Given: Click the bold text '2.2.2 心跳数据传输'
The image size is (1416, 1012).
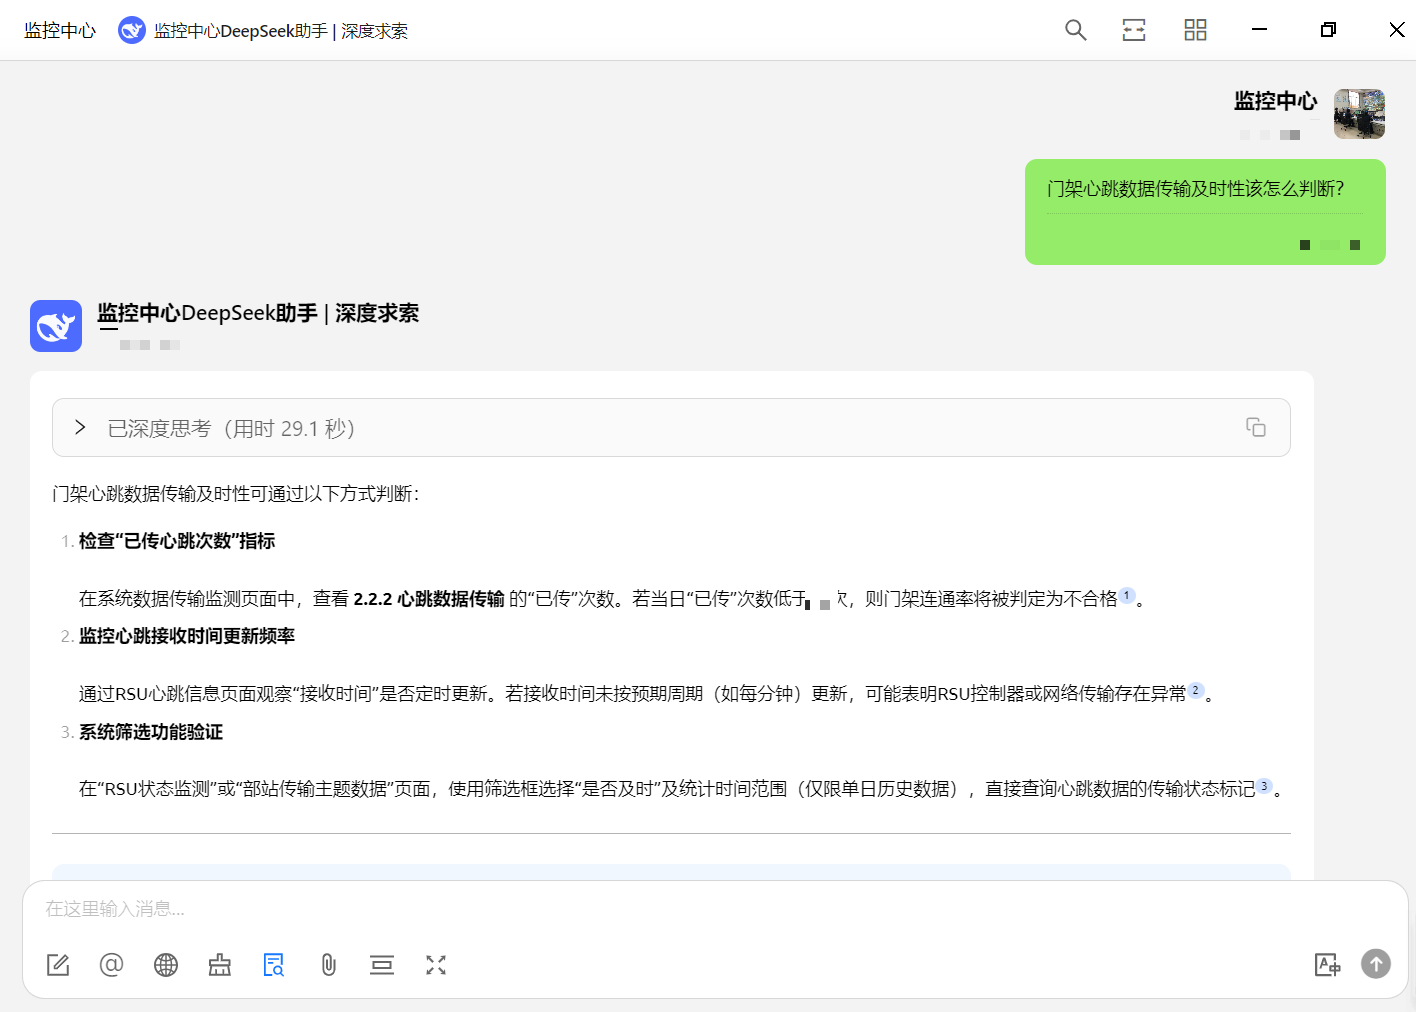Looking at the screenshot, I should click(429, 599).
